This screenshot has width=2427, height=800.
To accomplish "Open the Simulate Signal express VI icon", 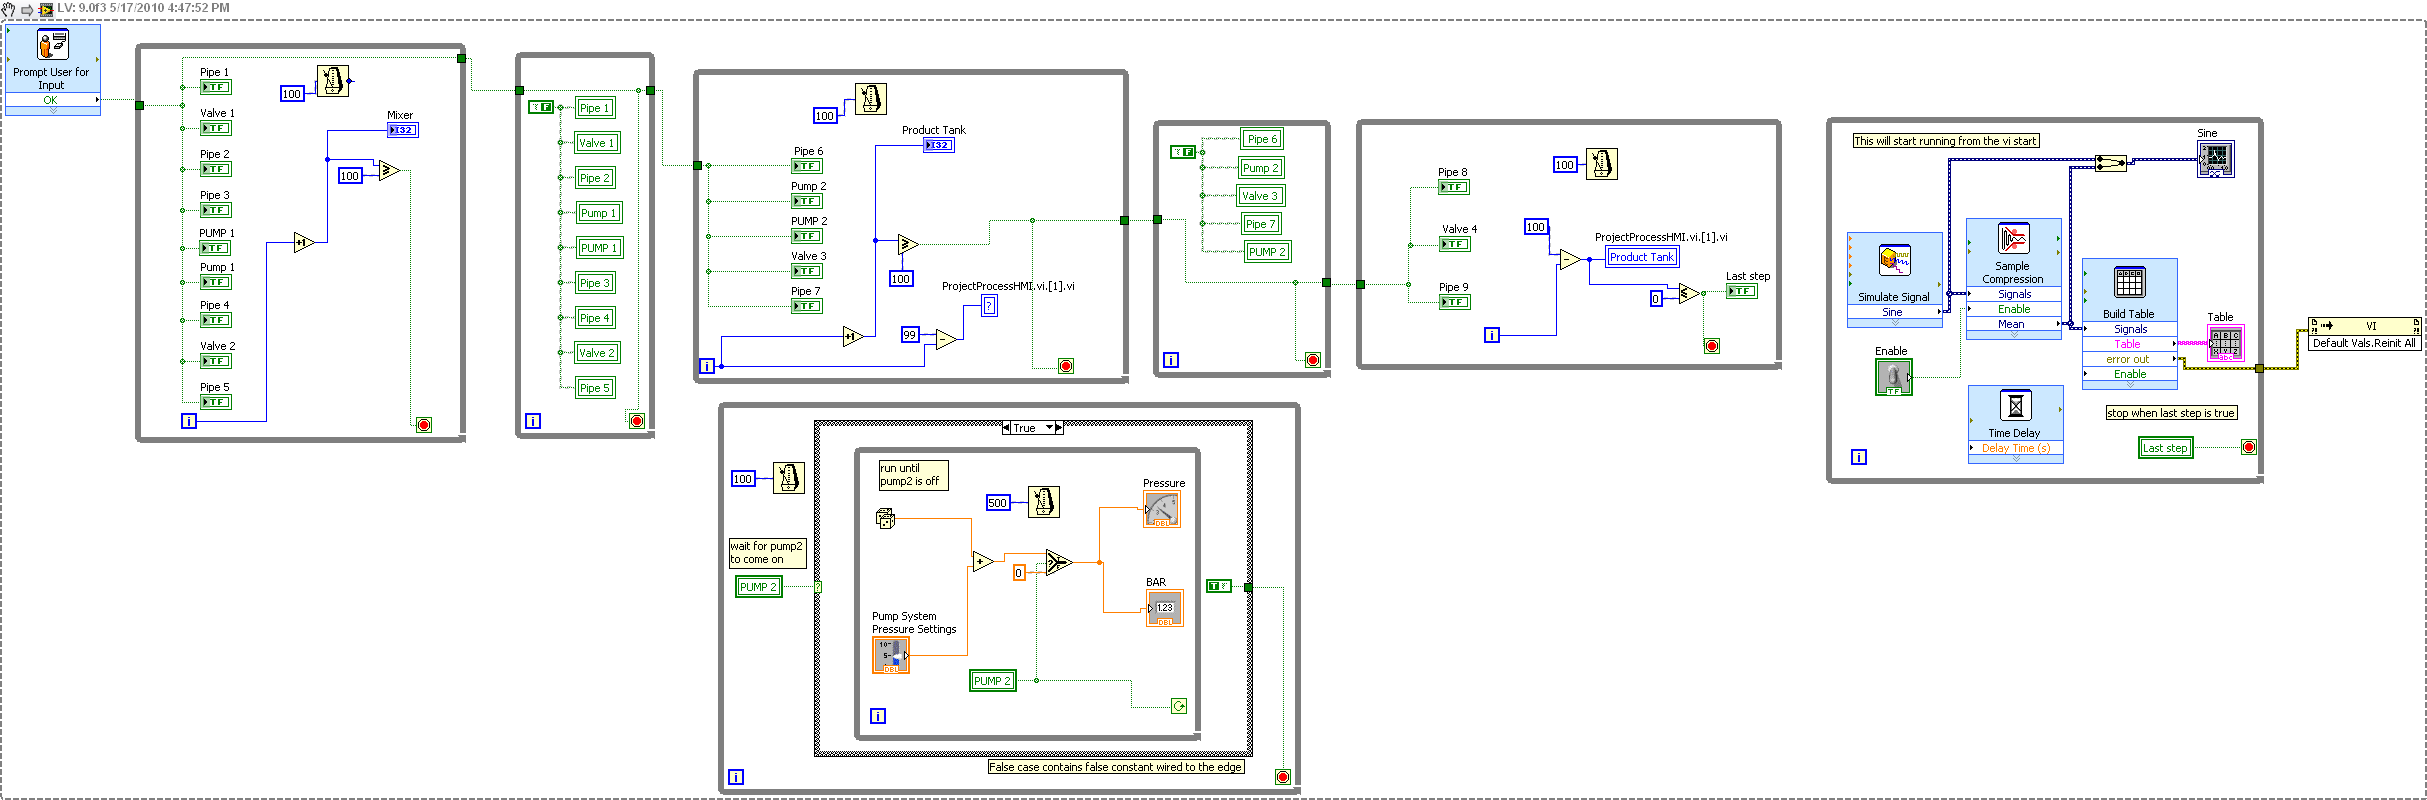I will coord(1894,261).
